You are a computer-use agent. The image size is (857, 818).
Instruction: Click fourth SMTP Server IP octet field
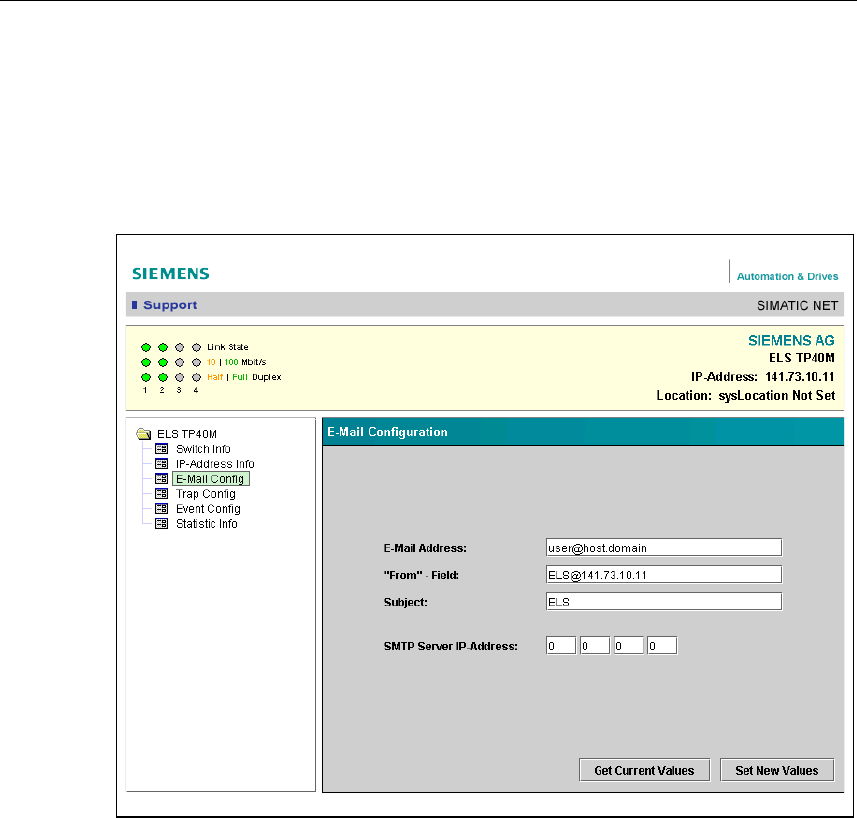coord(662,646)
